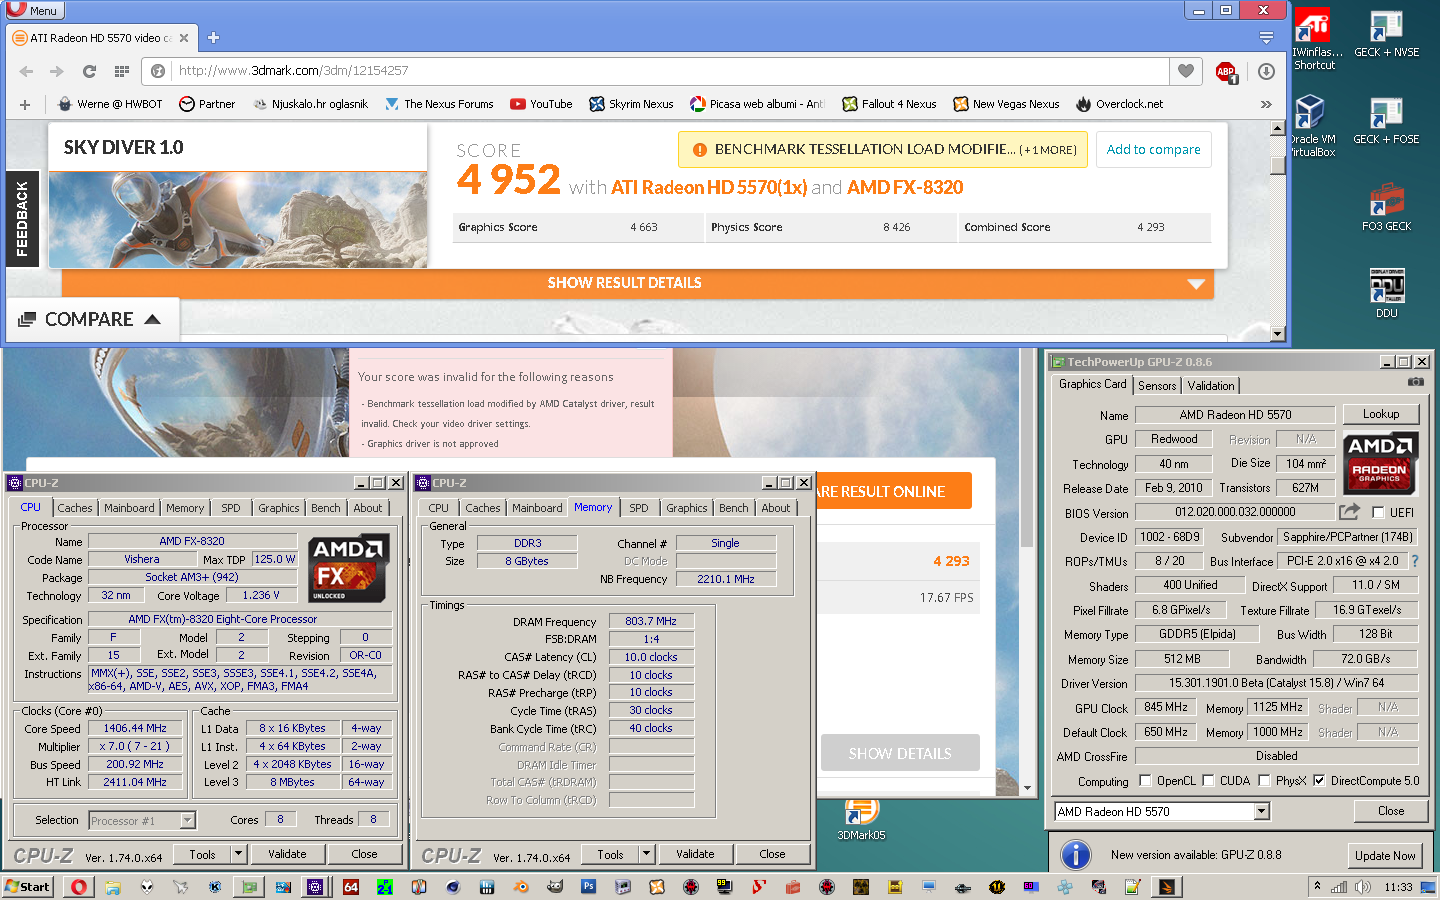
Task: Open the 3DMark05 desktop icon
Action: tap(861, 820)
